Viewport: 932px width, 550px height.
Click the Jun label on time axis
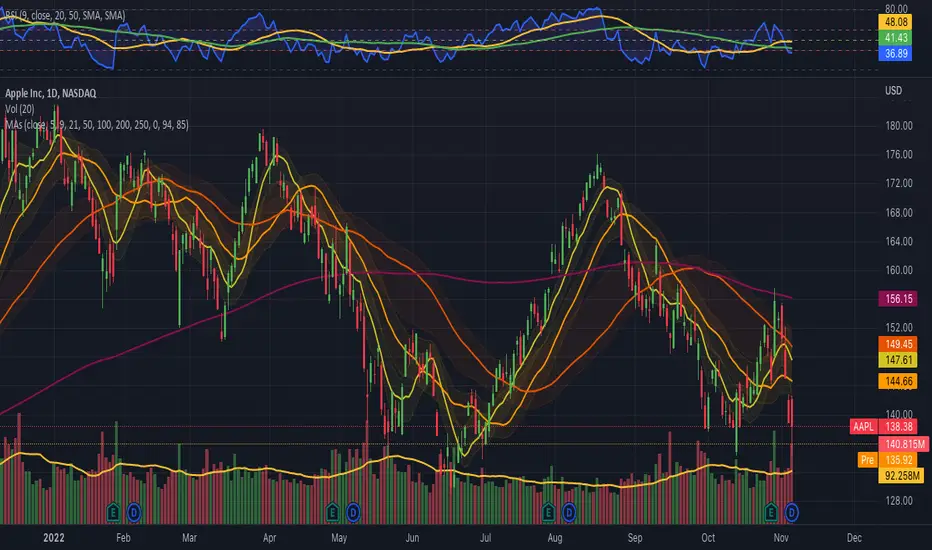tap(412, 538)
